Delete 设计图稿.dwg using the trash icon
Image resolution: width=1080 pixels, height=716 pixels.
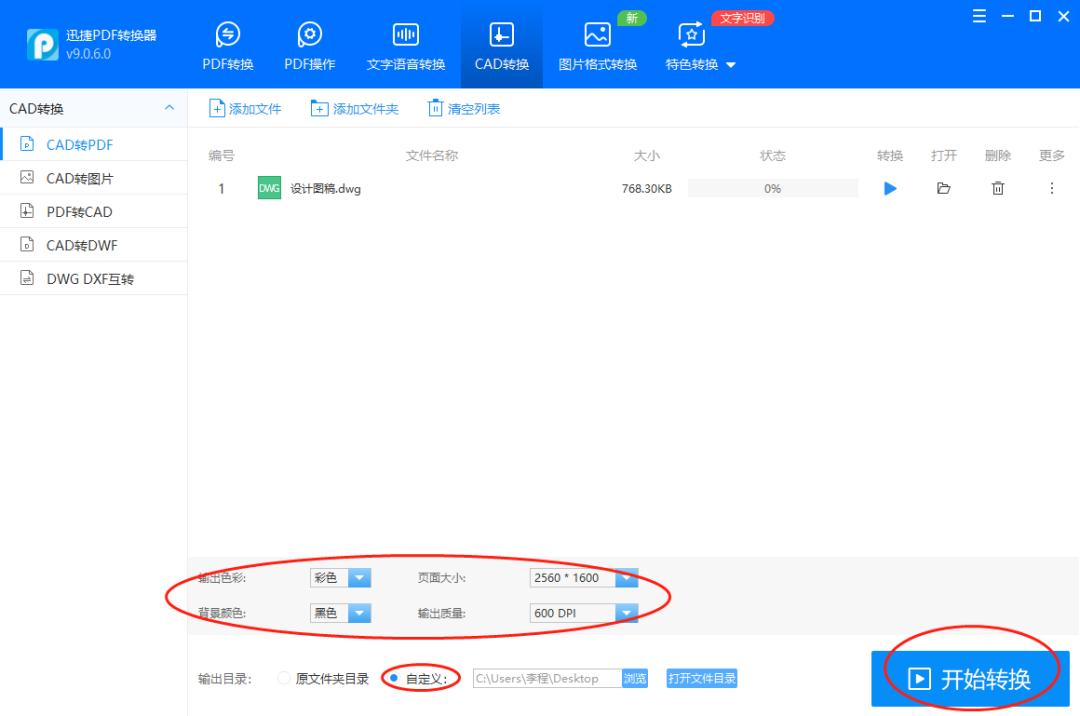coord(997,187)
